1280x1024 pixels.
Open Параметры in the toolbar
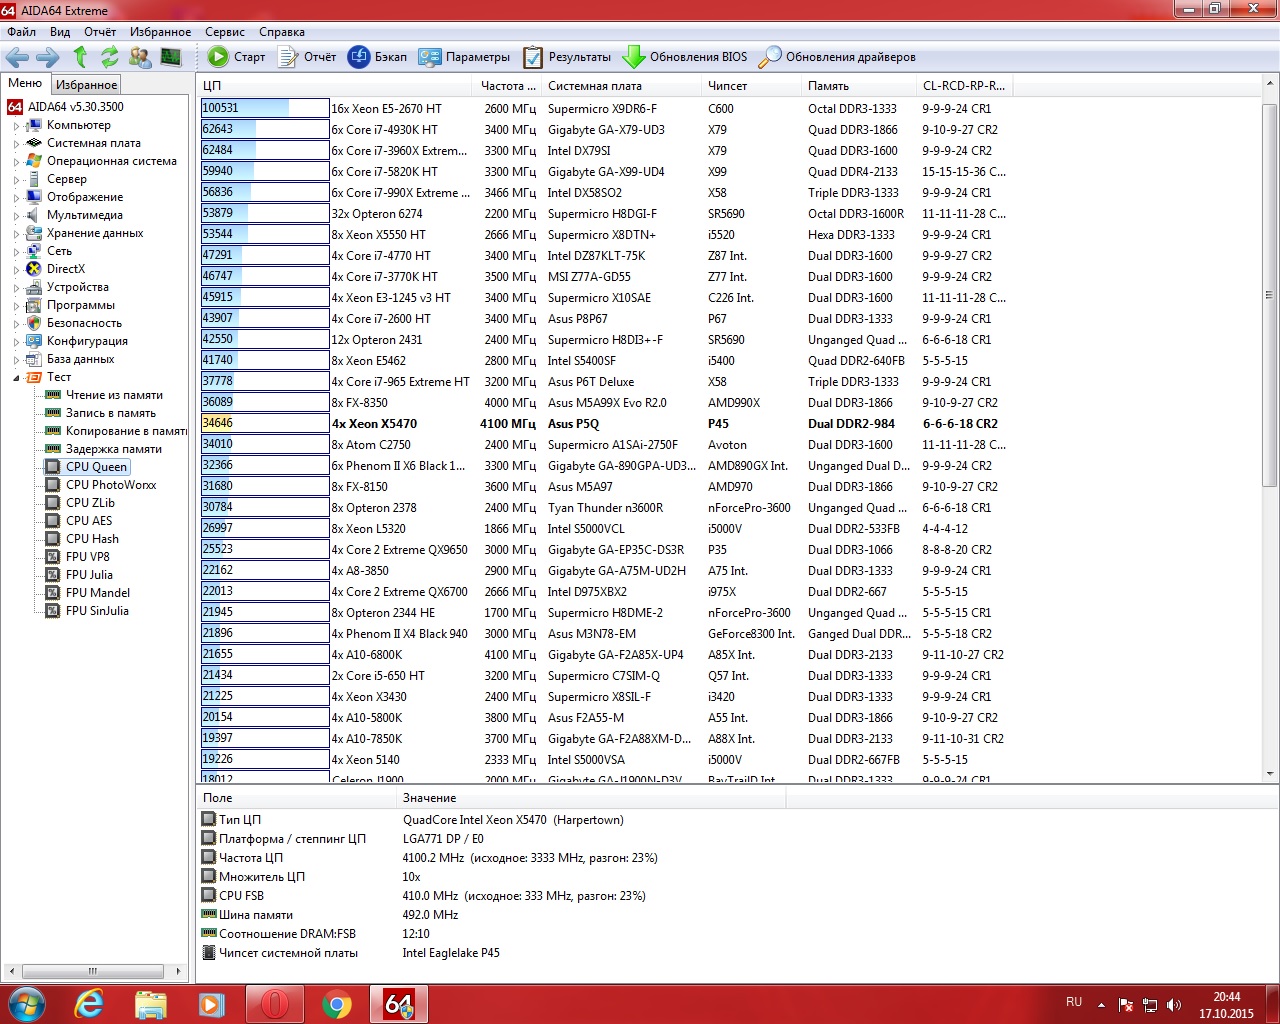pyautogui.click(x=464, y=57)
